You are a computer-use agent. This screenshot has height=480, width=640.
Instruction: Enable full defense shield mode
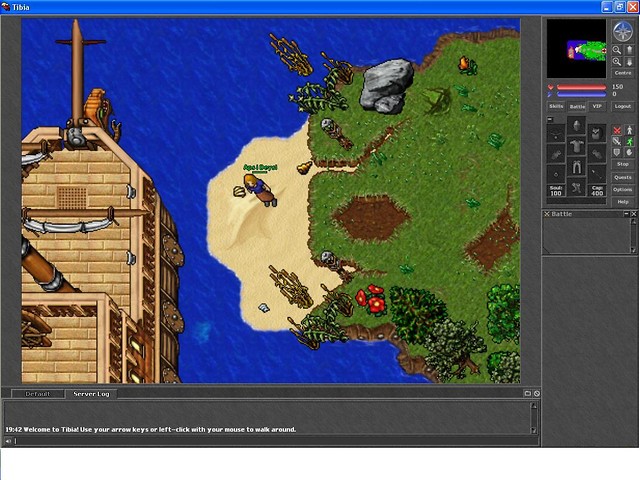[617, 152]
